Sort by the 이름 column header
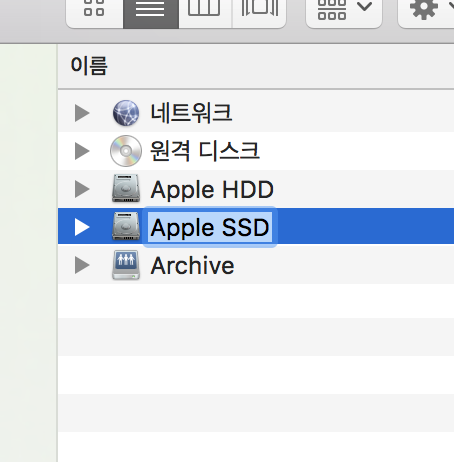This screenshot has width=454, height=462. [256, 66]
